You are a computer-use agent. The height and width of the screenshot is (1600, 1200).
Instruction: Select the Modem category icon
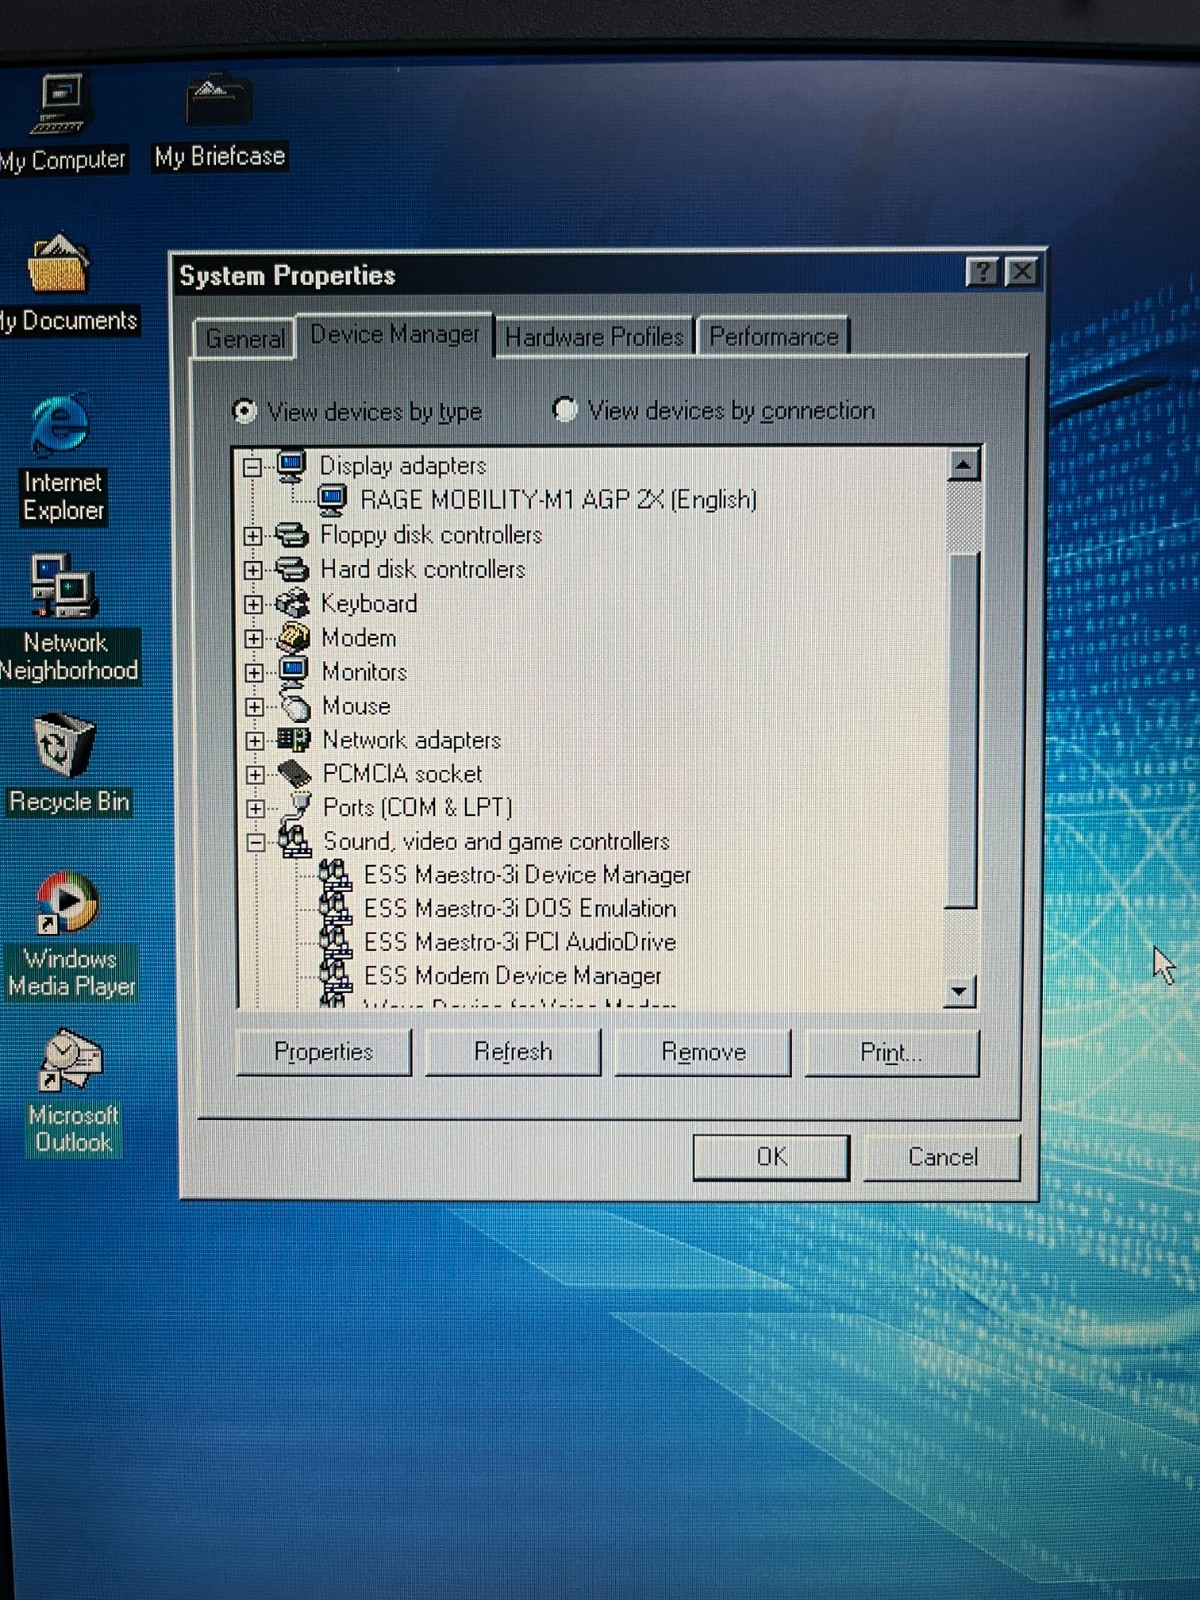(293, 637)
